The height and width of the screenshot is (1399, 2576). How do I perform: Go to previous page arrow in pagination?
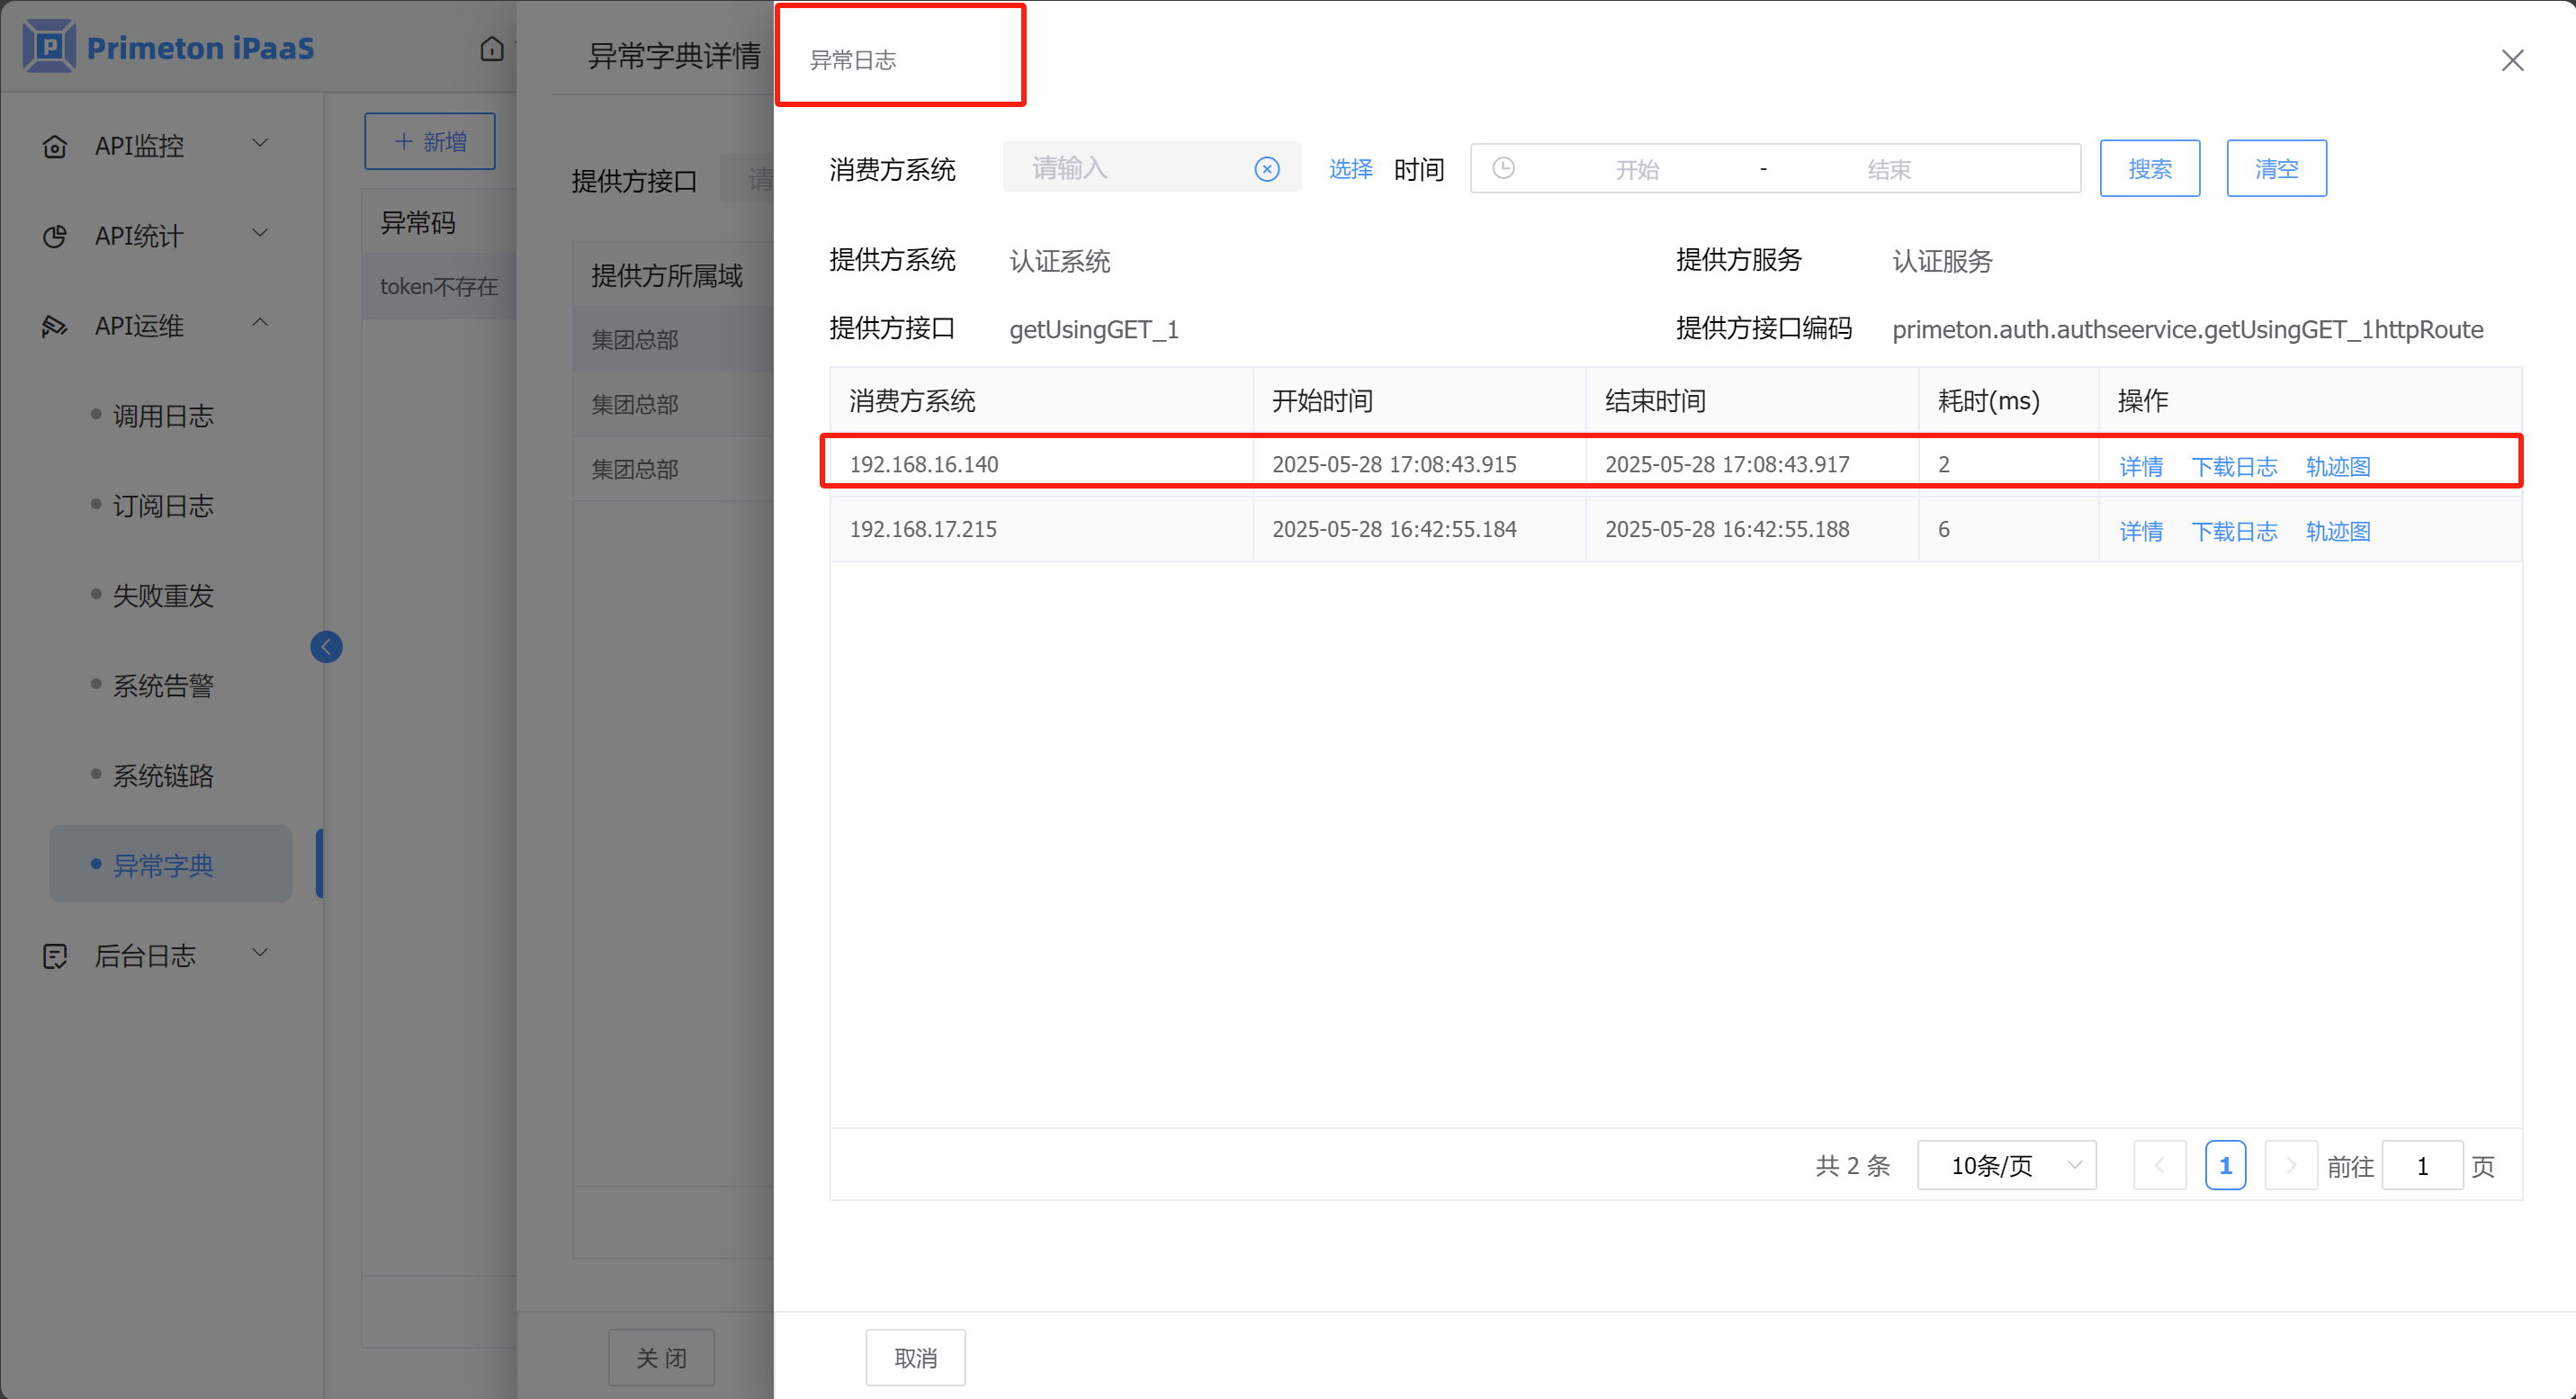(2159, 1165)
